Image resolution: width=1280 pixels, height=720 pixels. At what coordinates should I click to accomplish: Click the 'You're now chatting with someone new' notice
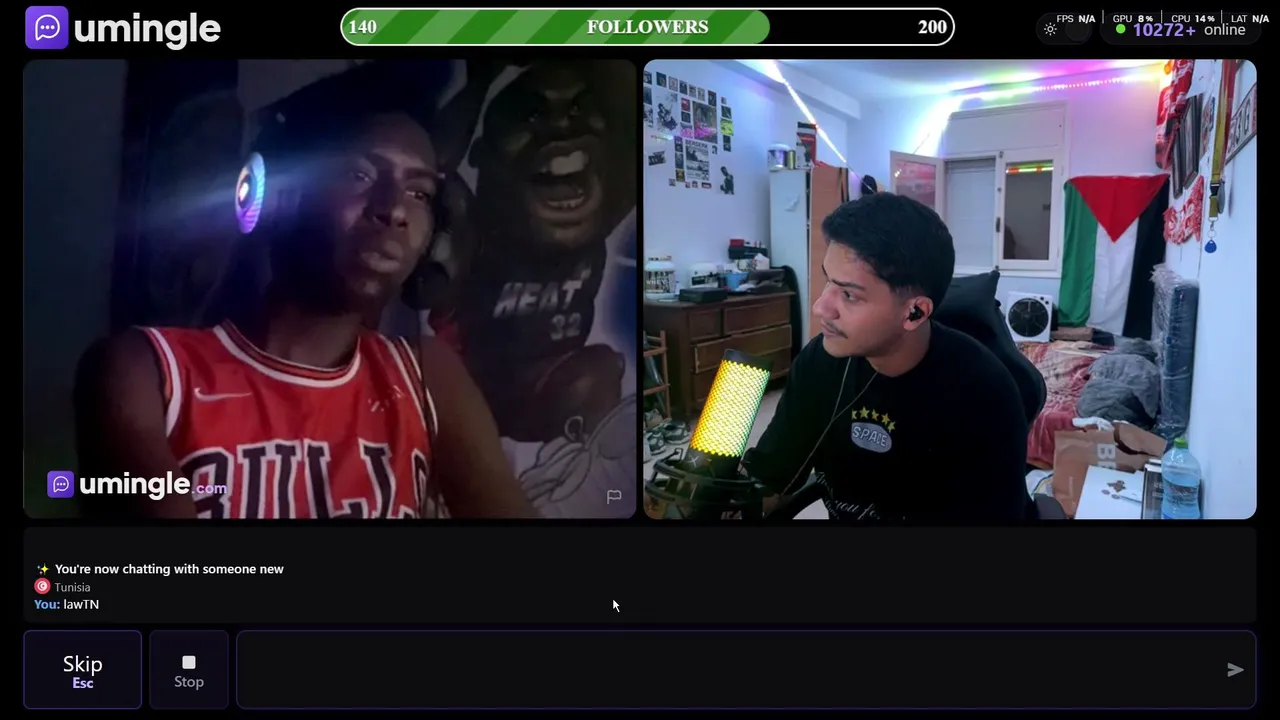[169, 569]
